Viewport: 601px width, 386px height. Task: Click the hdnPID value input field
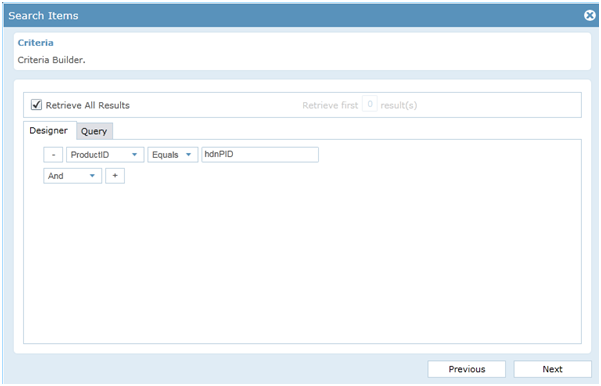click(x=260, y=155)
